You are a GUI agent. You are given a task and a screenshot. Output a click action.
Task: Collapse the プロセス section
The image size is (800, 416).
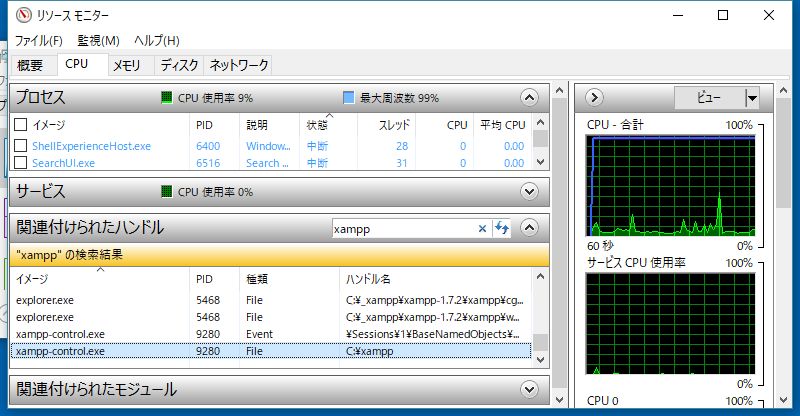[x=529, y=97]
